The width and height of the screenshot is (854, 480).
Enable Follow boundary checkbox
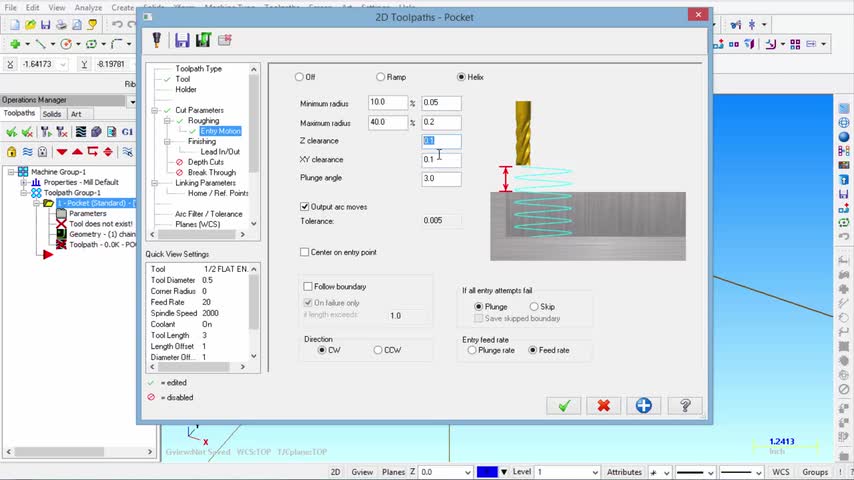[x=308, y=287]
